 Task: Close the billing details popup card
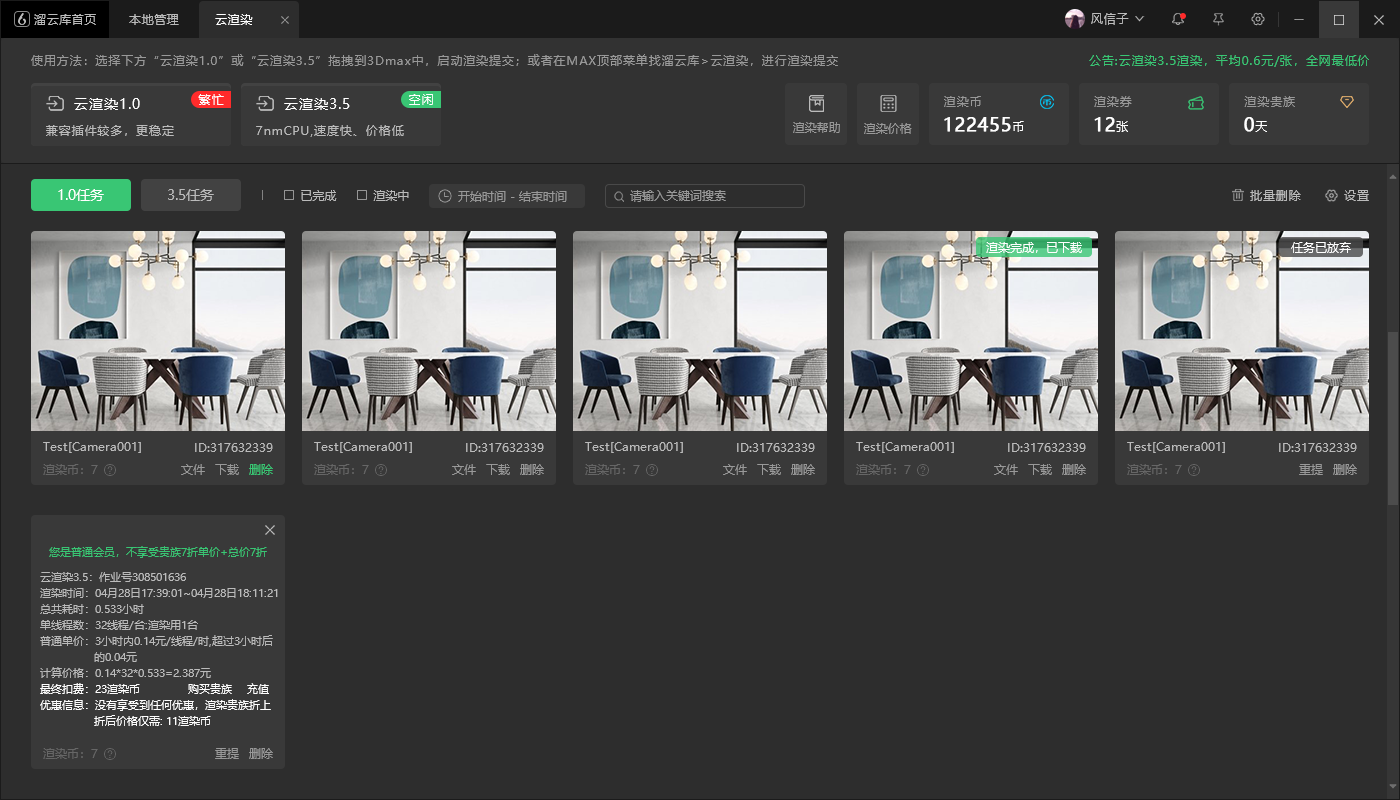tap(270, 530)
